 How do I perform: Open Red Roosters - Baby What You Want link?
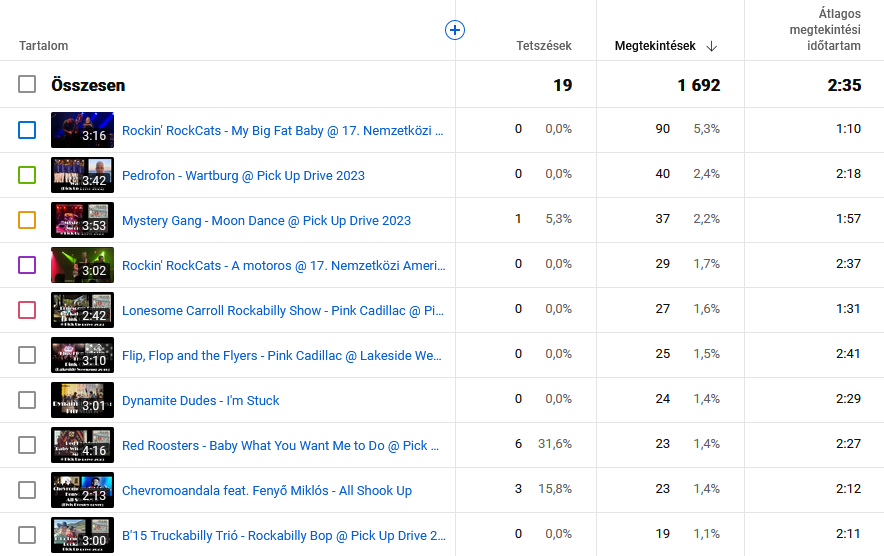pos(274,446)
